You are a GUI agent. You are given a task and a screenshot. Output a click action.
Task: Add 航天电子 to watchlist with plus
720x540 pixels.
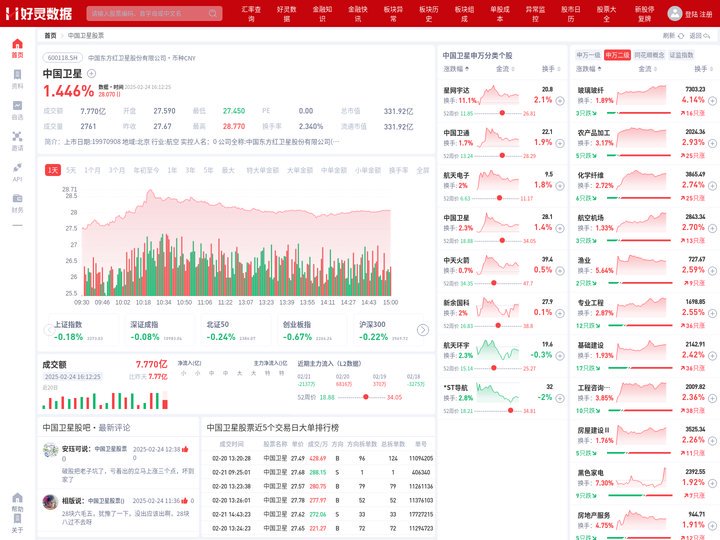click(x=560, y=186)
